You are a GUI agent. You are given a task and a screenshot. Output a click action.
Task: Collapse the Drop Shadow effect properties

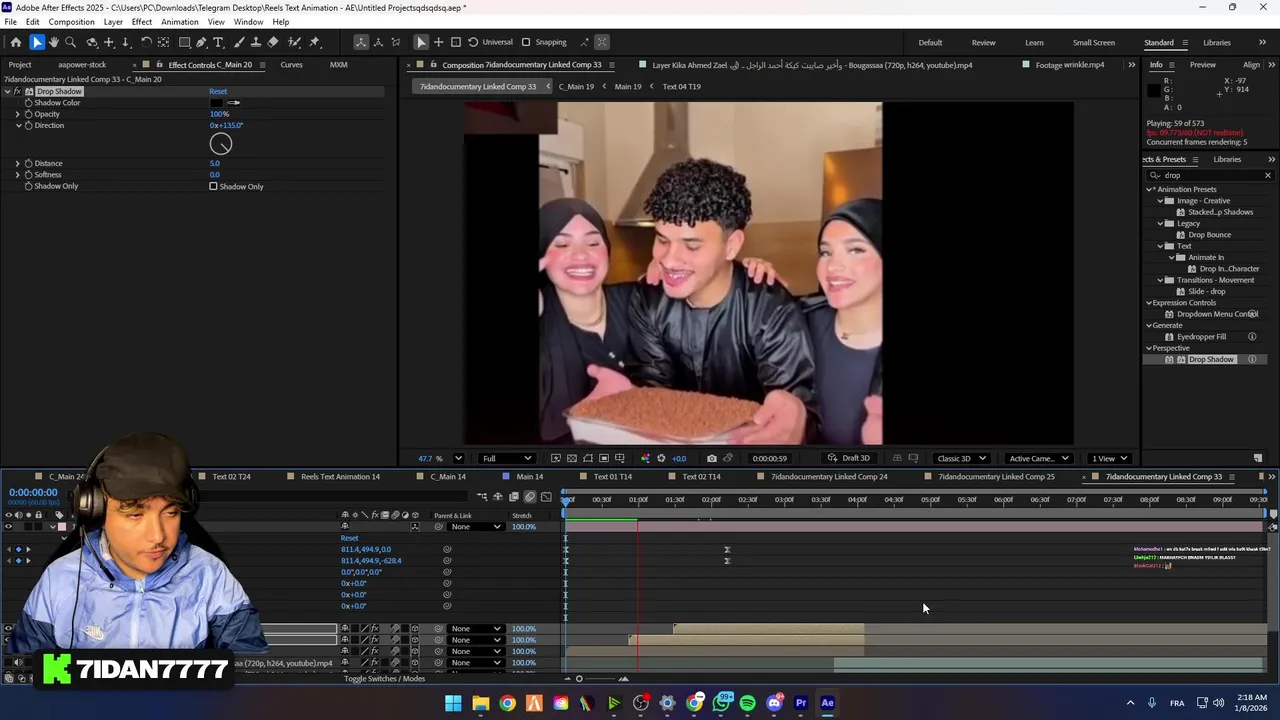[x=7, y=91]
